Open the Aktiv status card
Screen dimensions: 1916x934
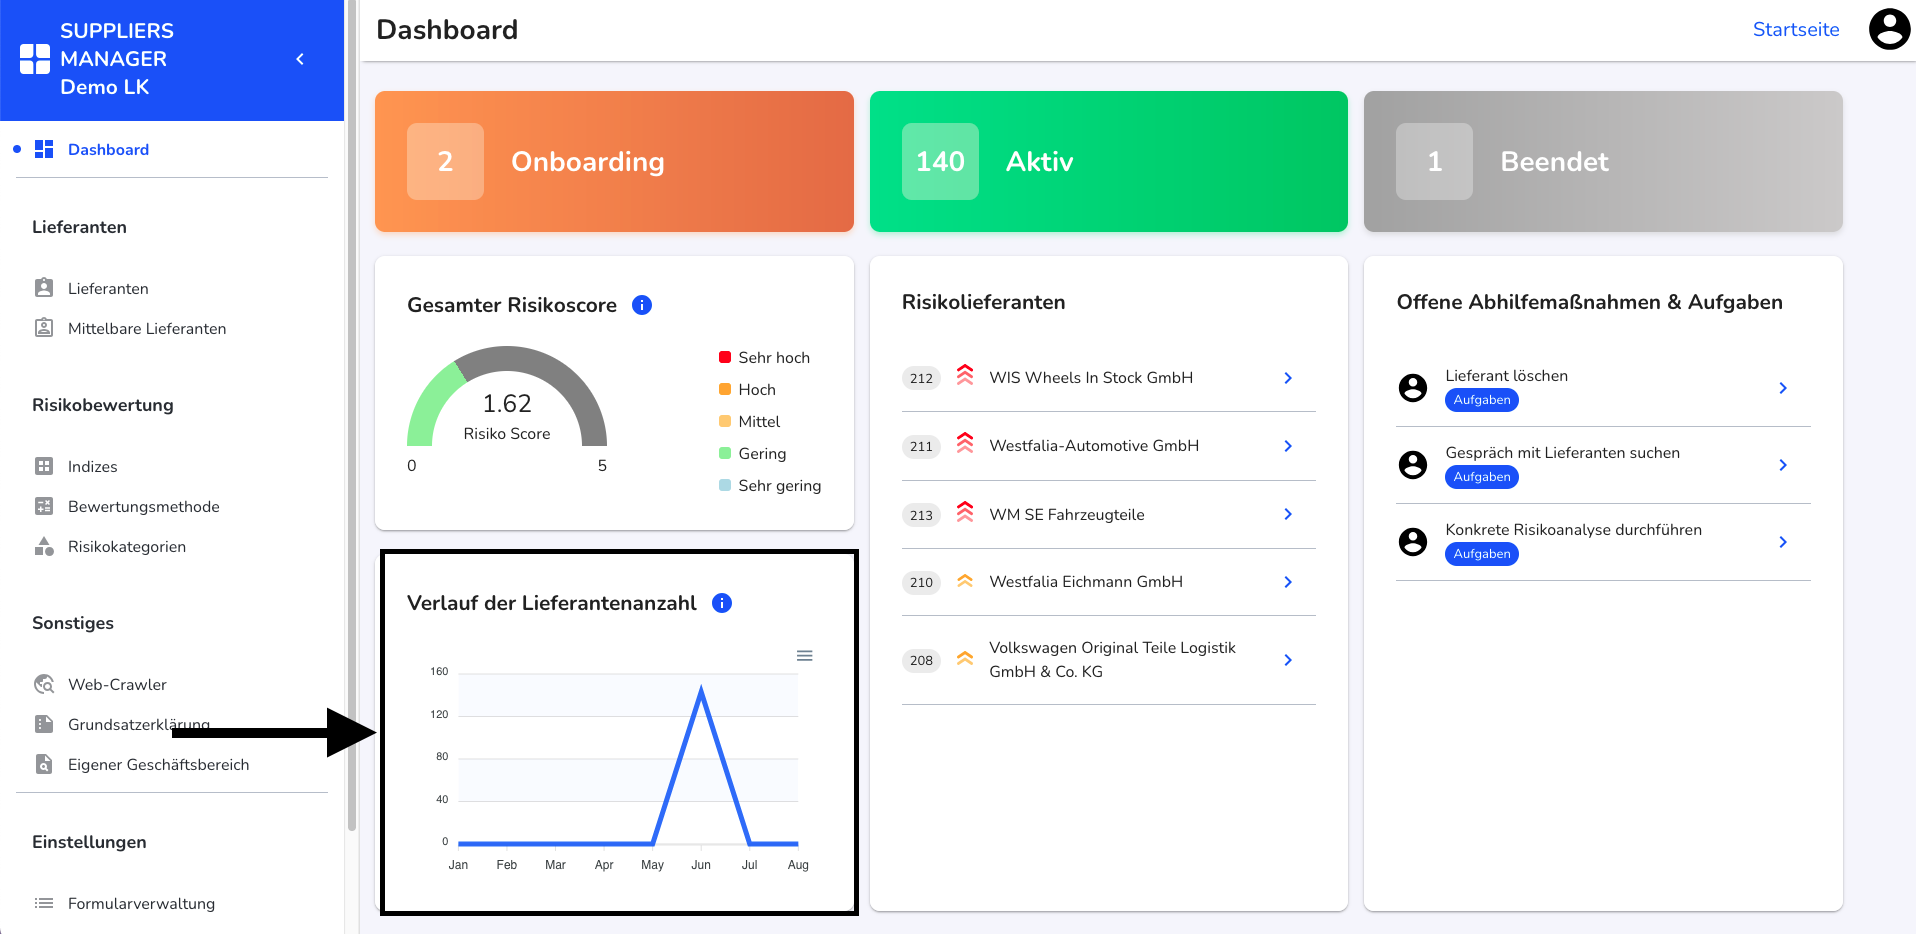tap(1109, 161)
